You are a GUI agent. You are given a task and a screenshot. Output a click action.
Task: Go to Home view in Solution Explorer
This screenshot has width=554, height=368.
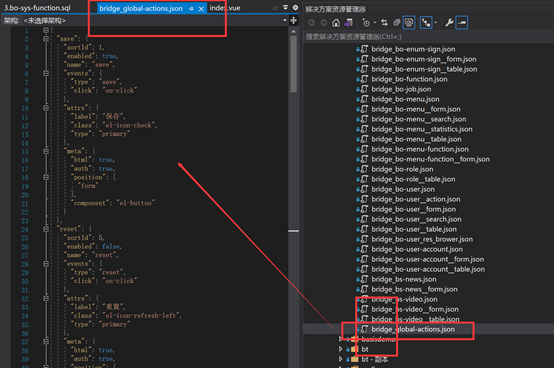pyautogui.click(x=336, y=23)
